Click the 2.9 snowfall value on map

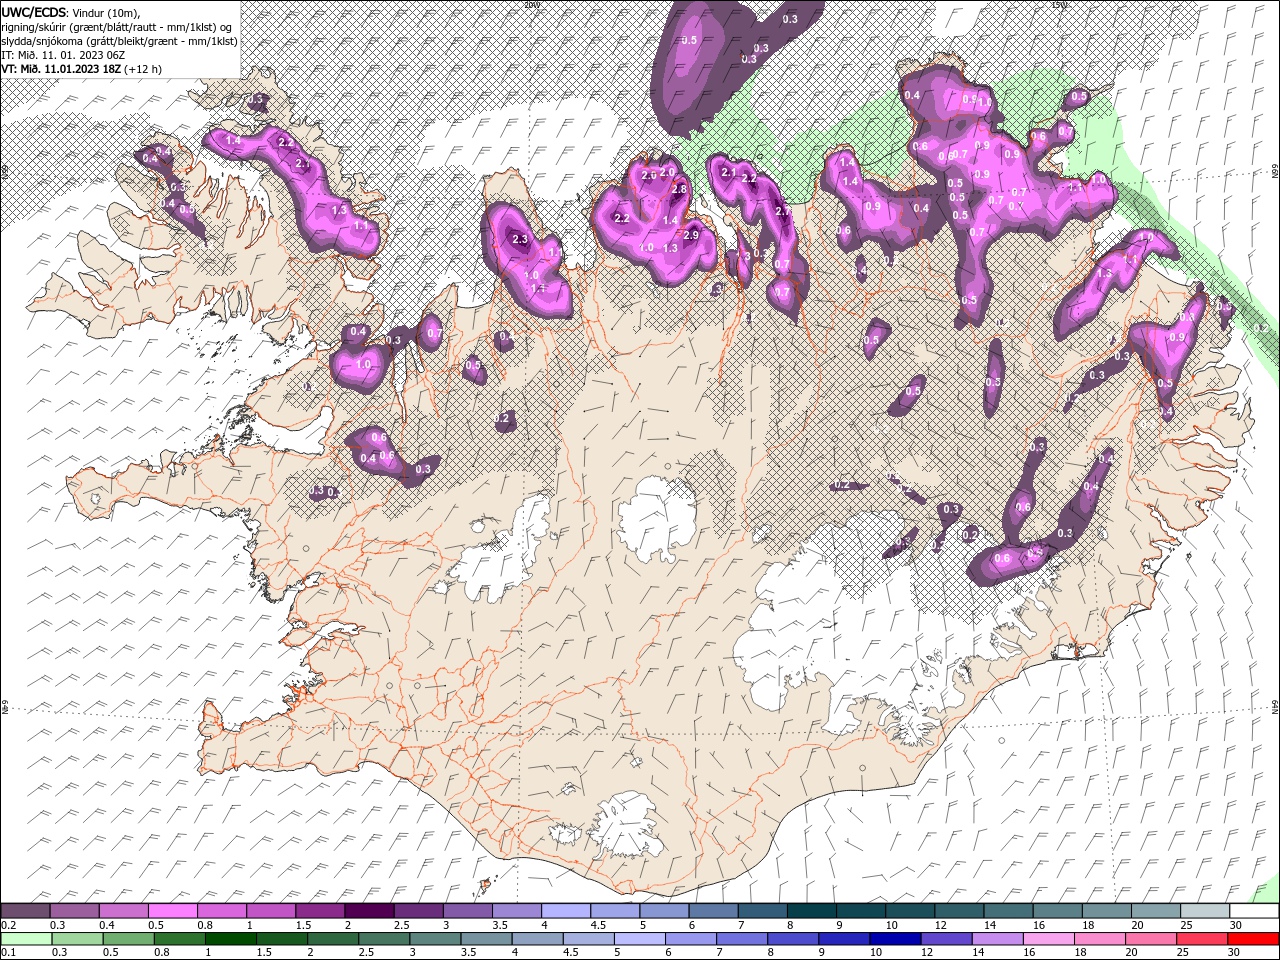click(x=690, y=235)
